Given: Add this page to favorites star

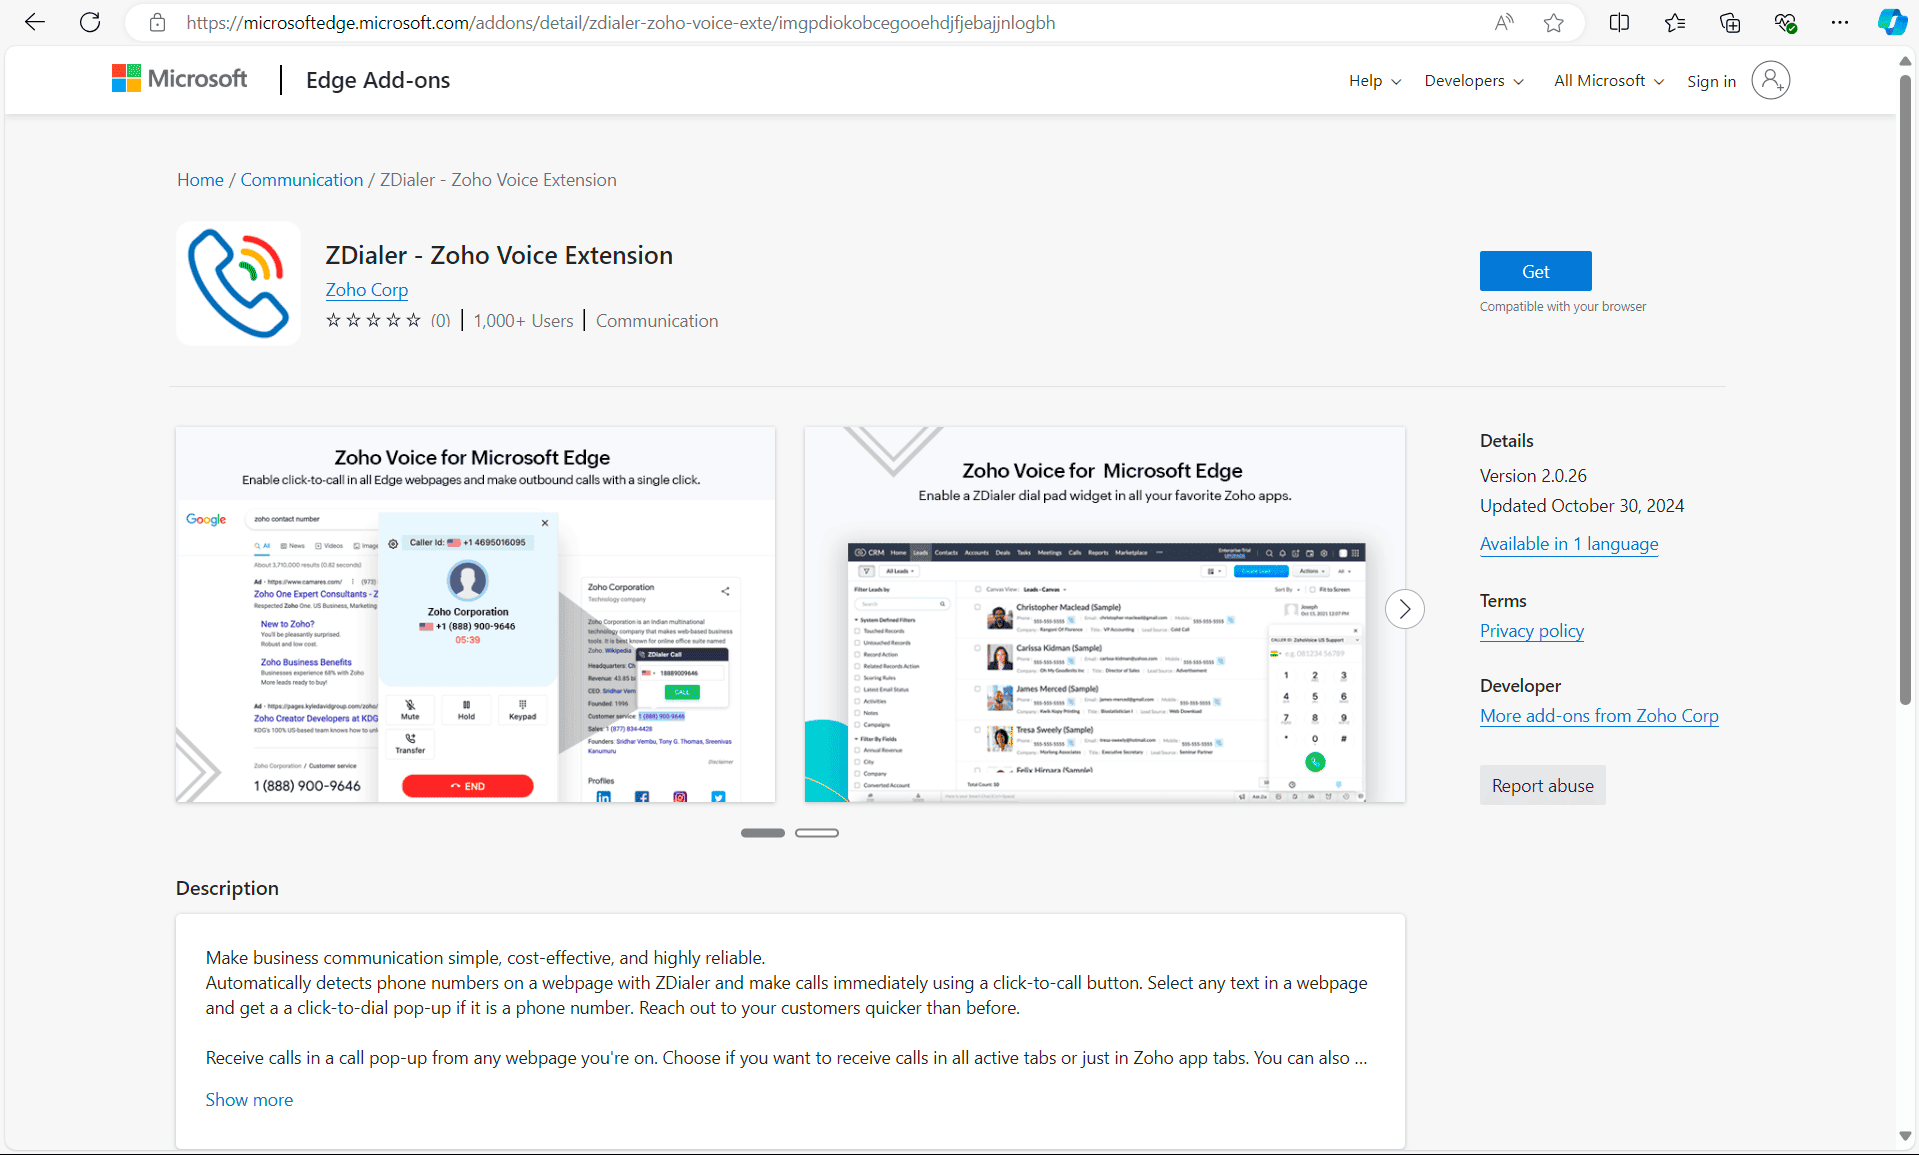Looking at the screenshot, I should tap(1553, 22).
